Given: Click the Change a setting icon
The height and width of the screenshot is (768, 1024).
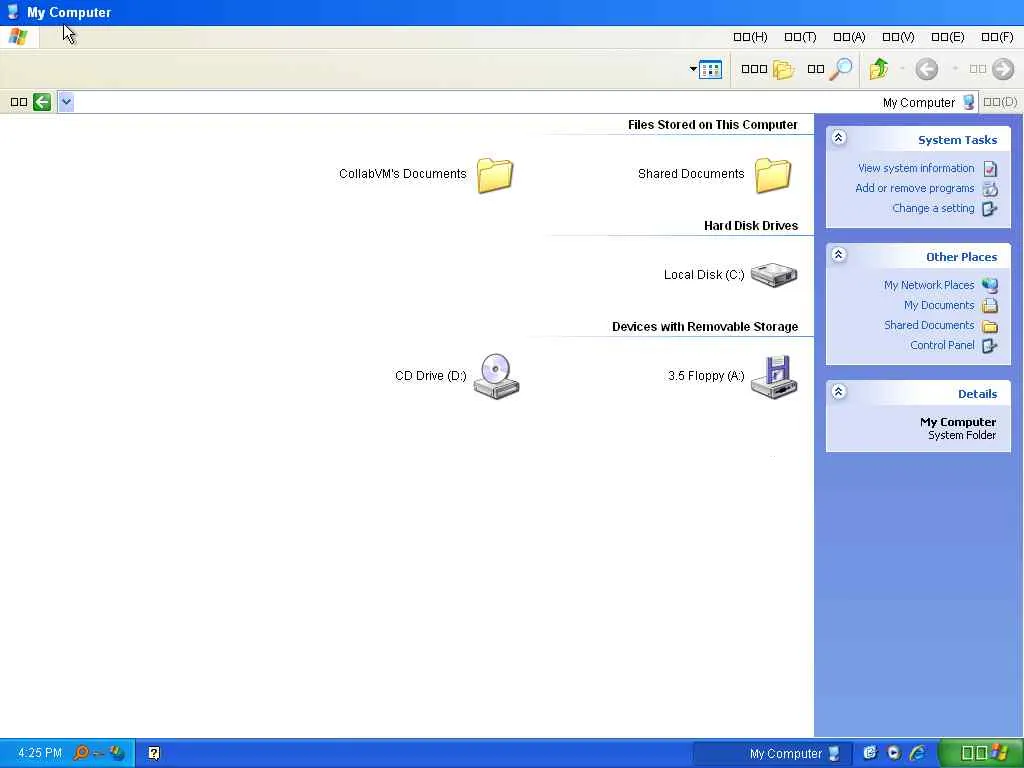Looking at the screenshot, I should pos(990,208).
